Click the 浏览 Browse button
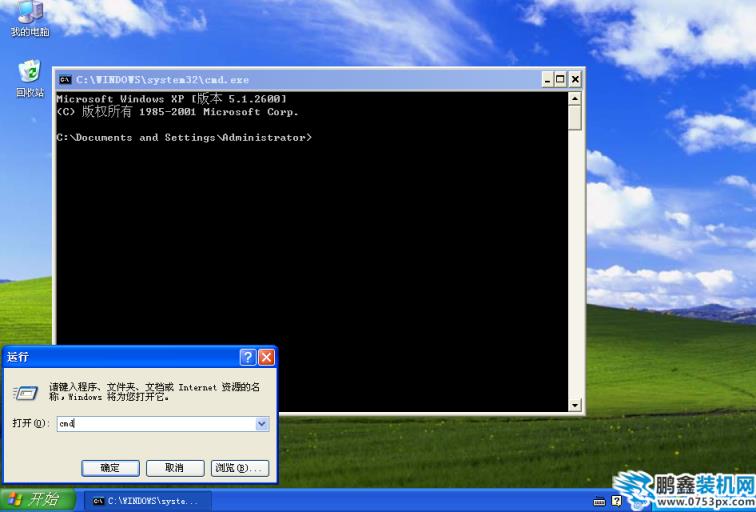The width and height of the screenshot is (756, 512). 240,468
